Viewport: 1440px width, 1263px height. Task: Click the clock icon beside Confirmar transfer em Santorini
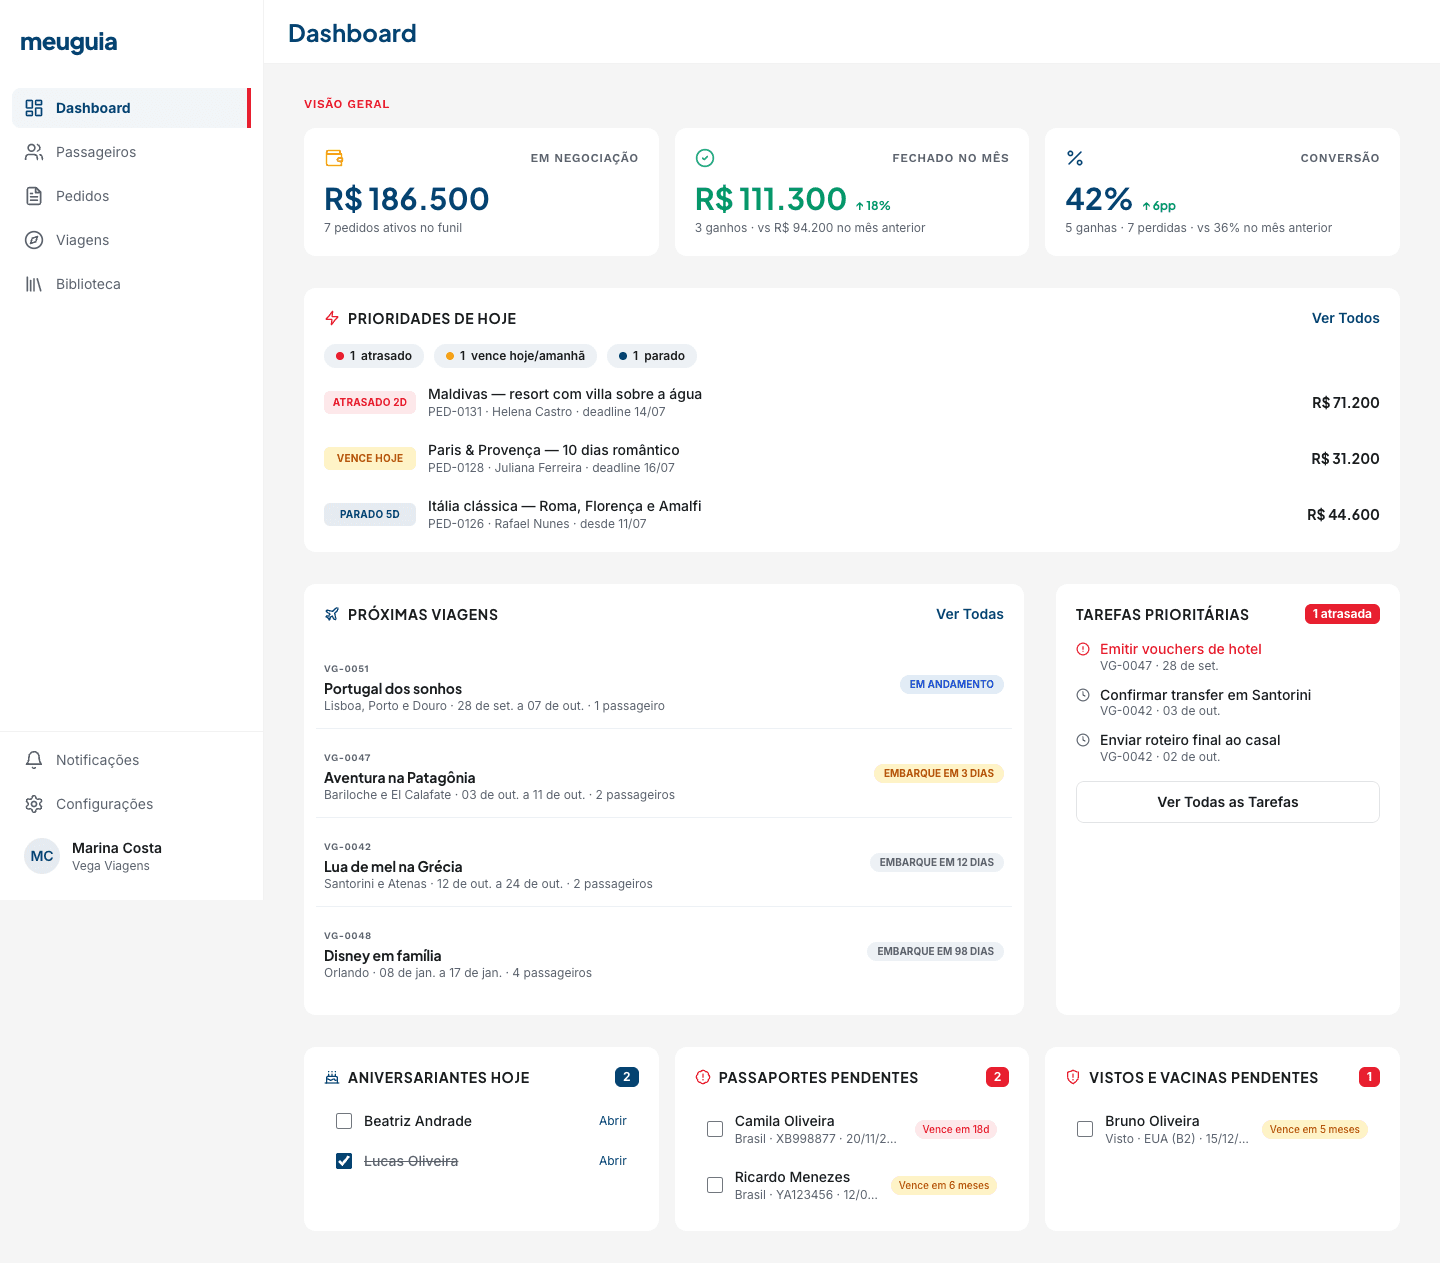pos(1083,695)
